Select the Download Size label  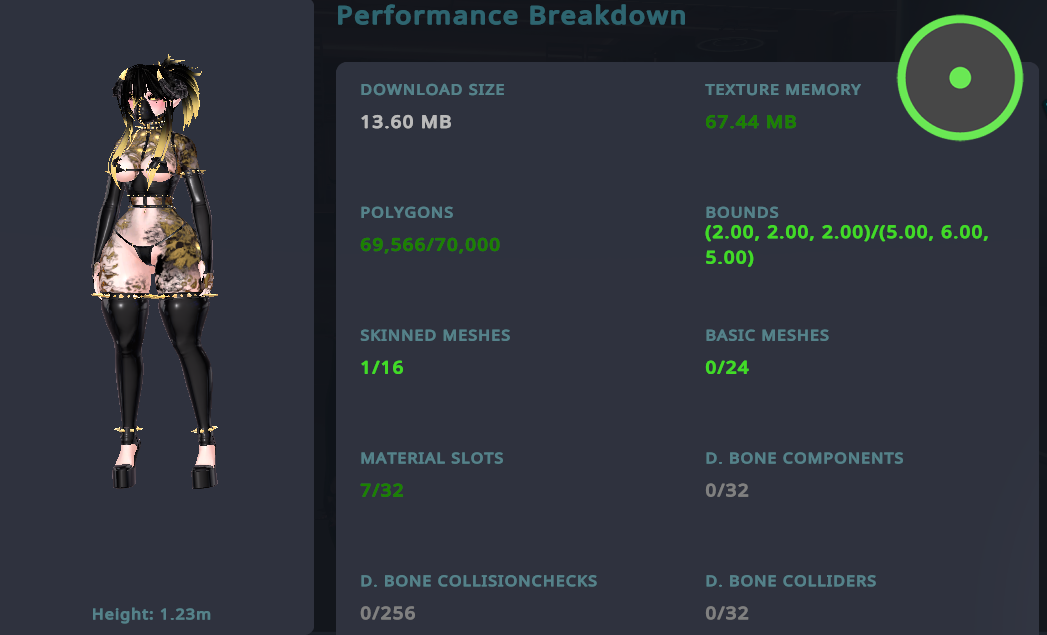coord(432,90)
